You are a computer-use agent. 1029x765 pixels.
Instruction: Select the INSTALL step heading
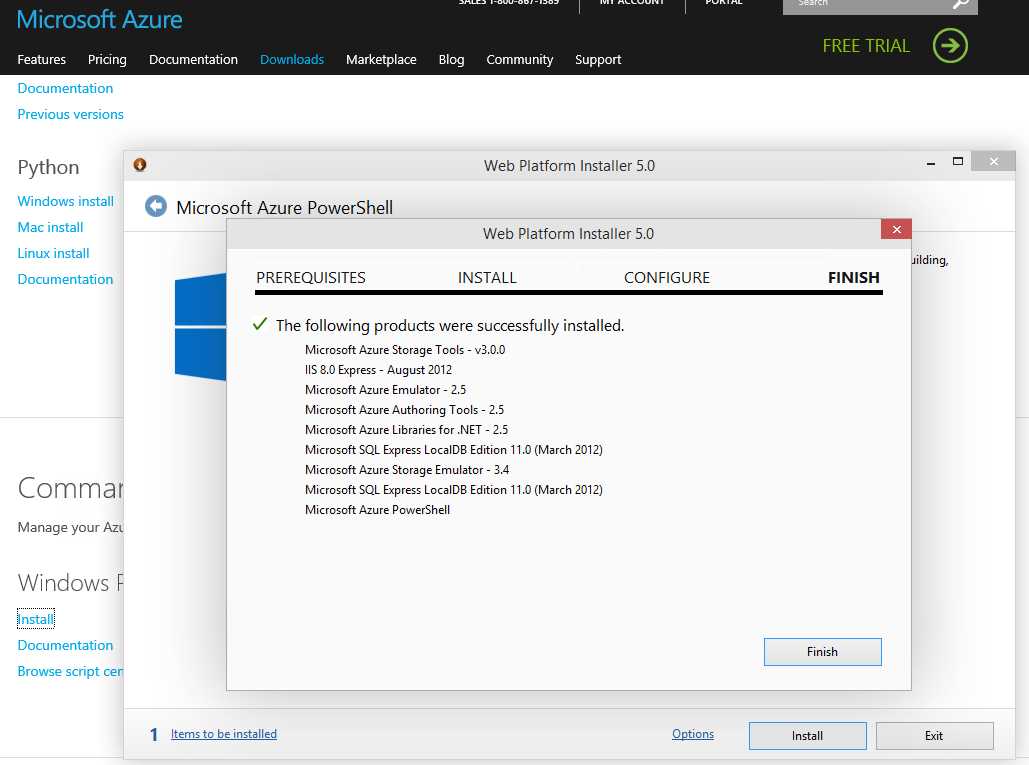tap(487, 278)
